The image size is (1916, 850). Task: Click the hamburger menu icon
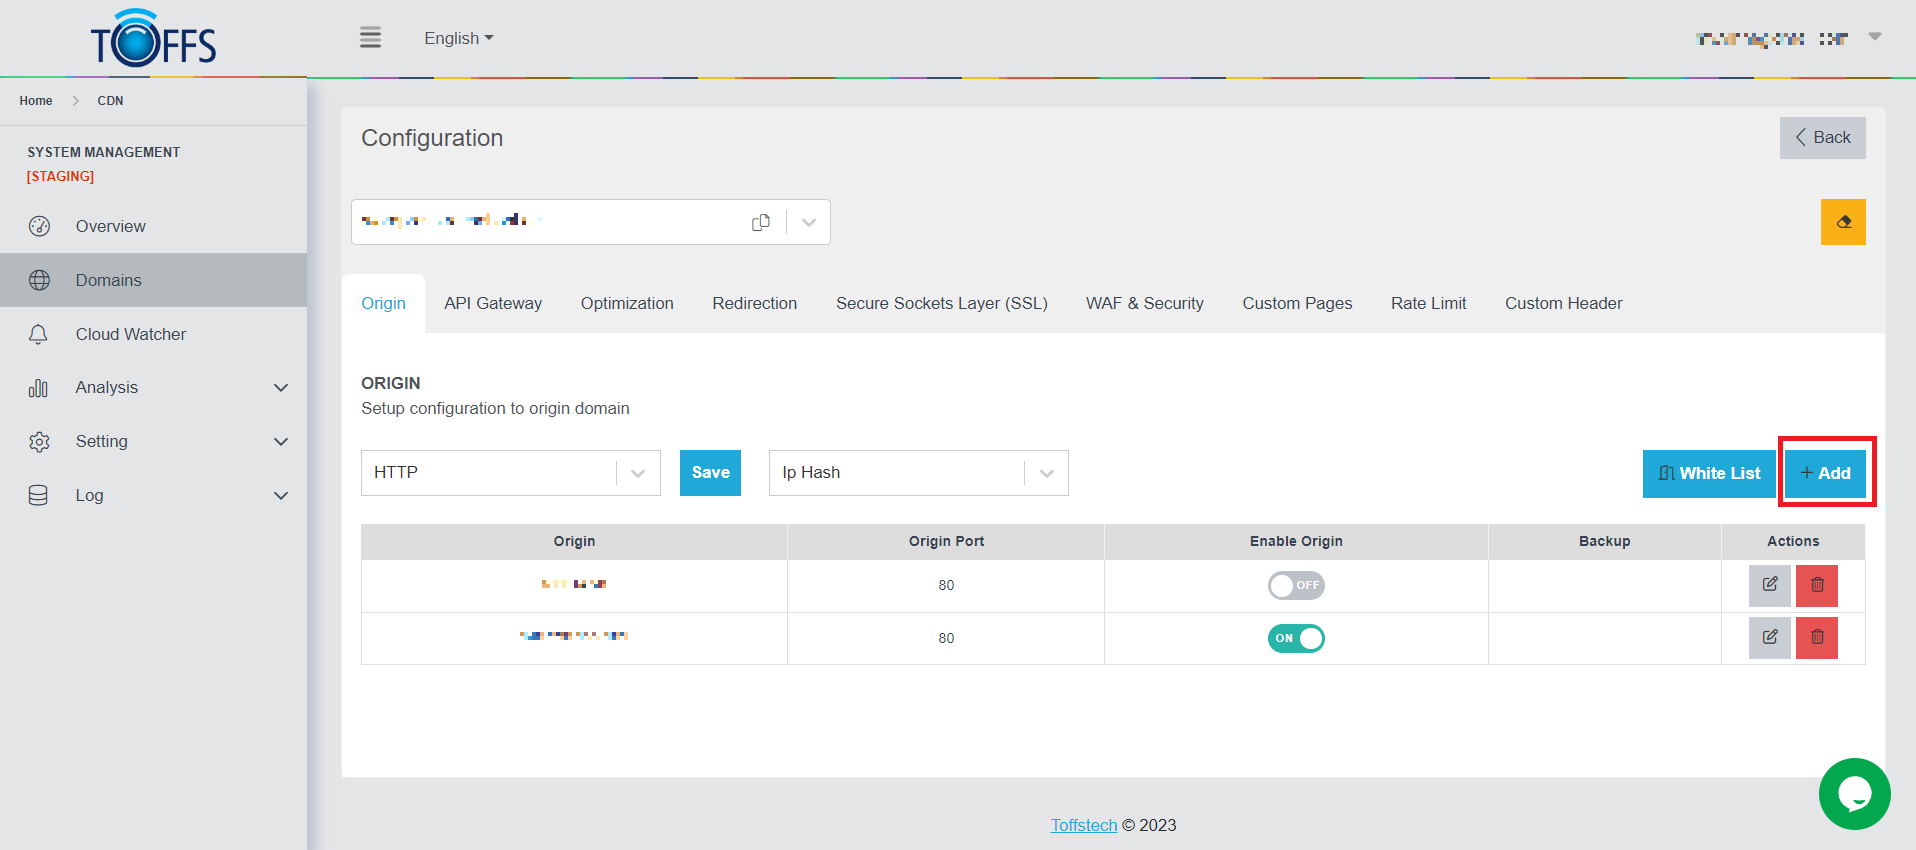coord(370,38)
